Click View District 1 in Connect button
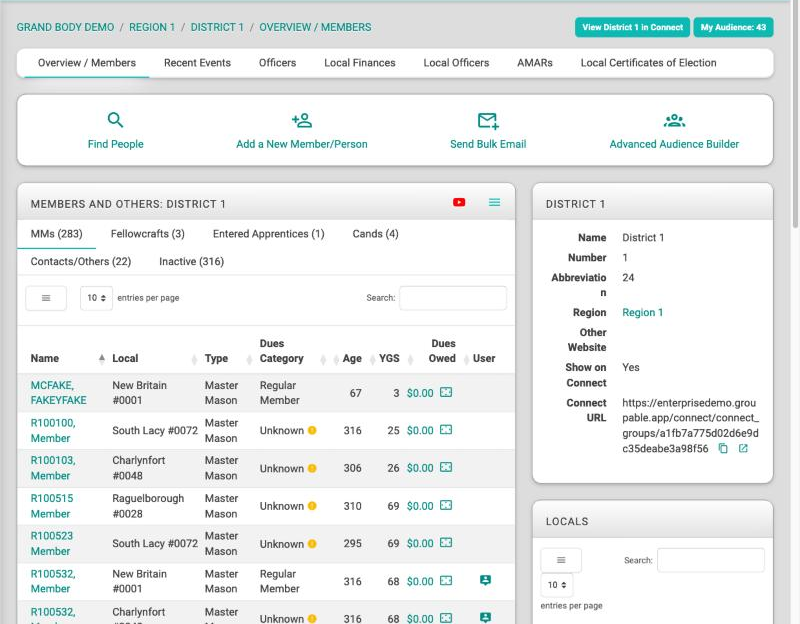The image size is (800, 624). [x=632, y=27]
